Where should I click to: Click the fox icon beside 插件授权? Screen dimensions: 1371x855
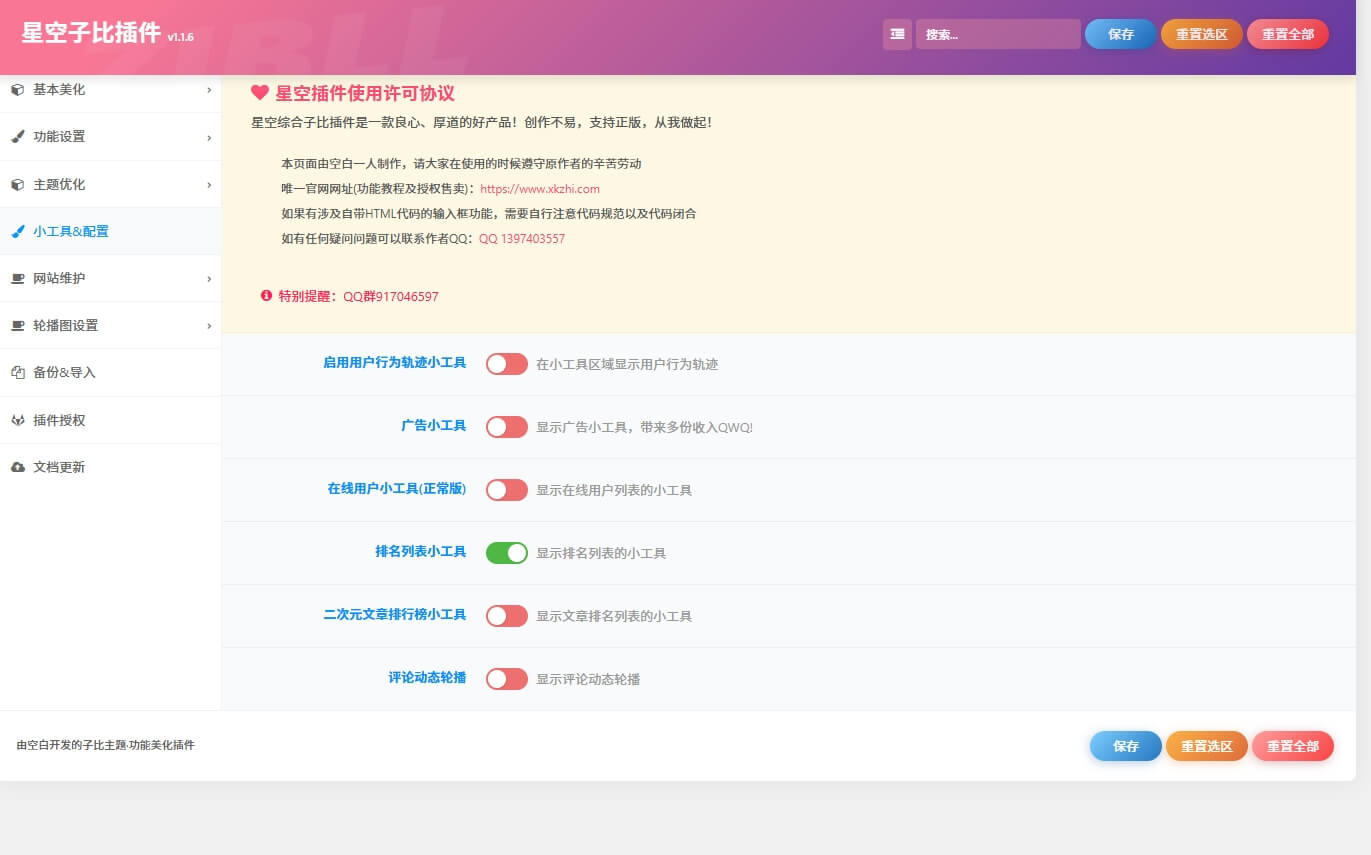point(17,421)
